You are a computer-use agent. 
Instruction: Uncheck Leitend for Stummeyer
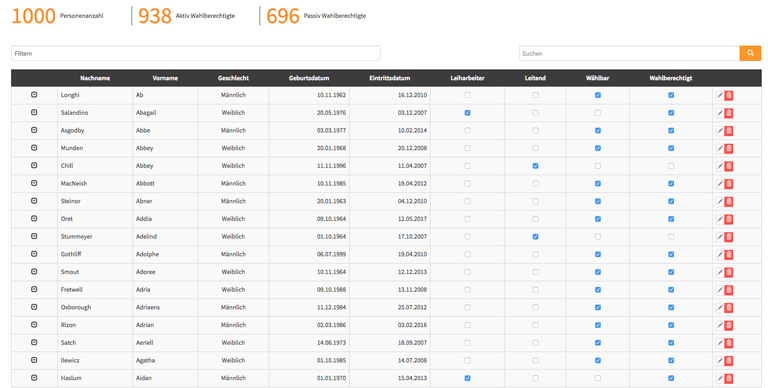(x=535, y=236)
